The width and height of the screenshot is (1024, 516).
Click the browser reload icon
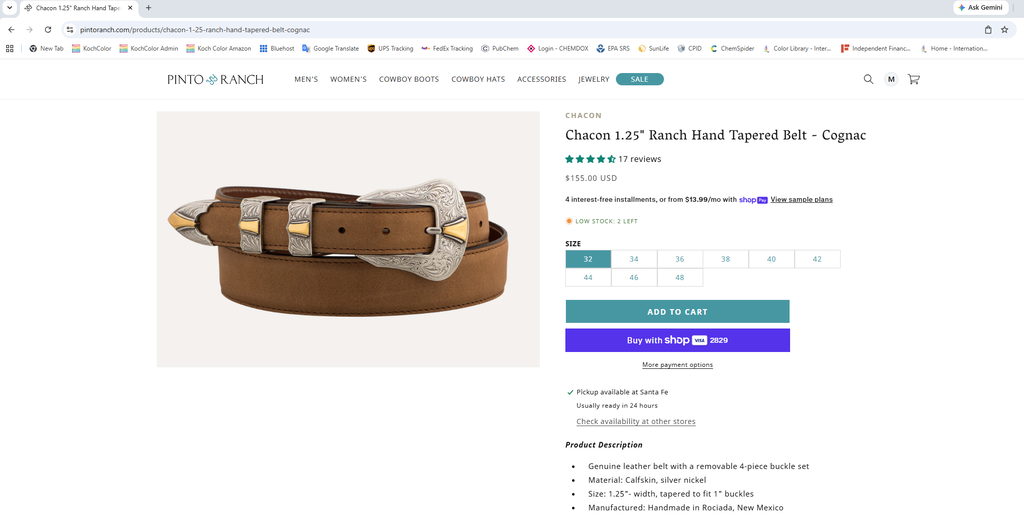coord(48,29)
